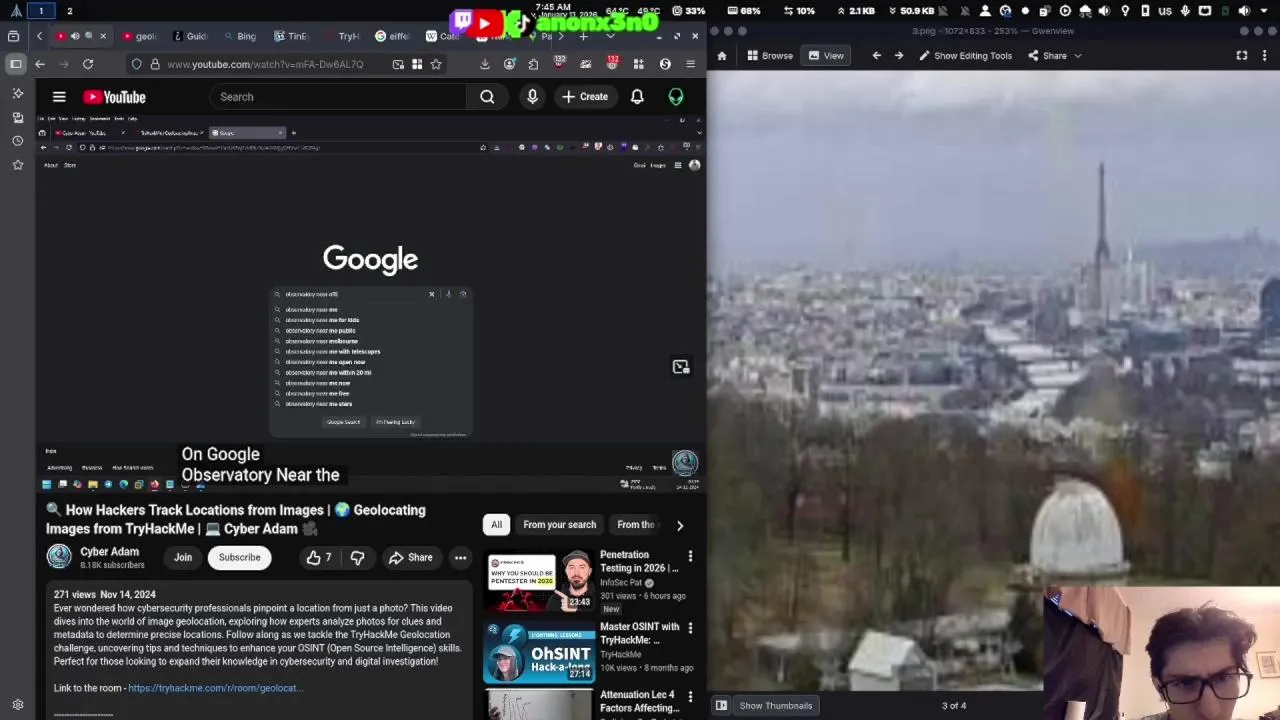Open YouTube notifications bell
The width and height of the screenshot is (1280, 720).
637,97
